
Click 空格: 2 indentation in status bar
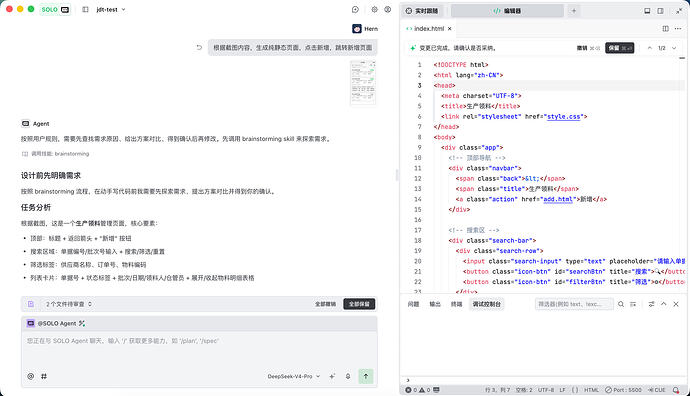pos(524,390)
